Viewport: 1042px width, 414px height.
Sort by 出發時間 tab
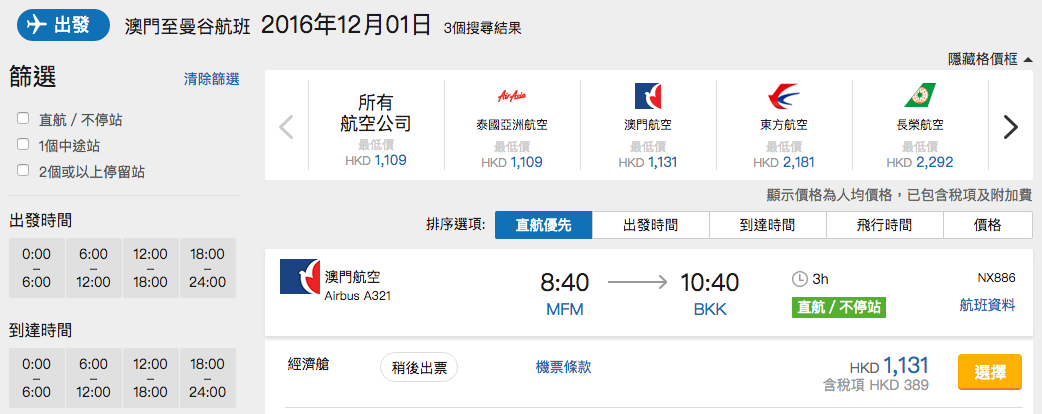pyautogui.click(x=651, y=225)
